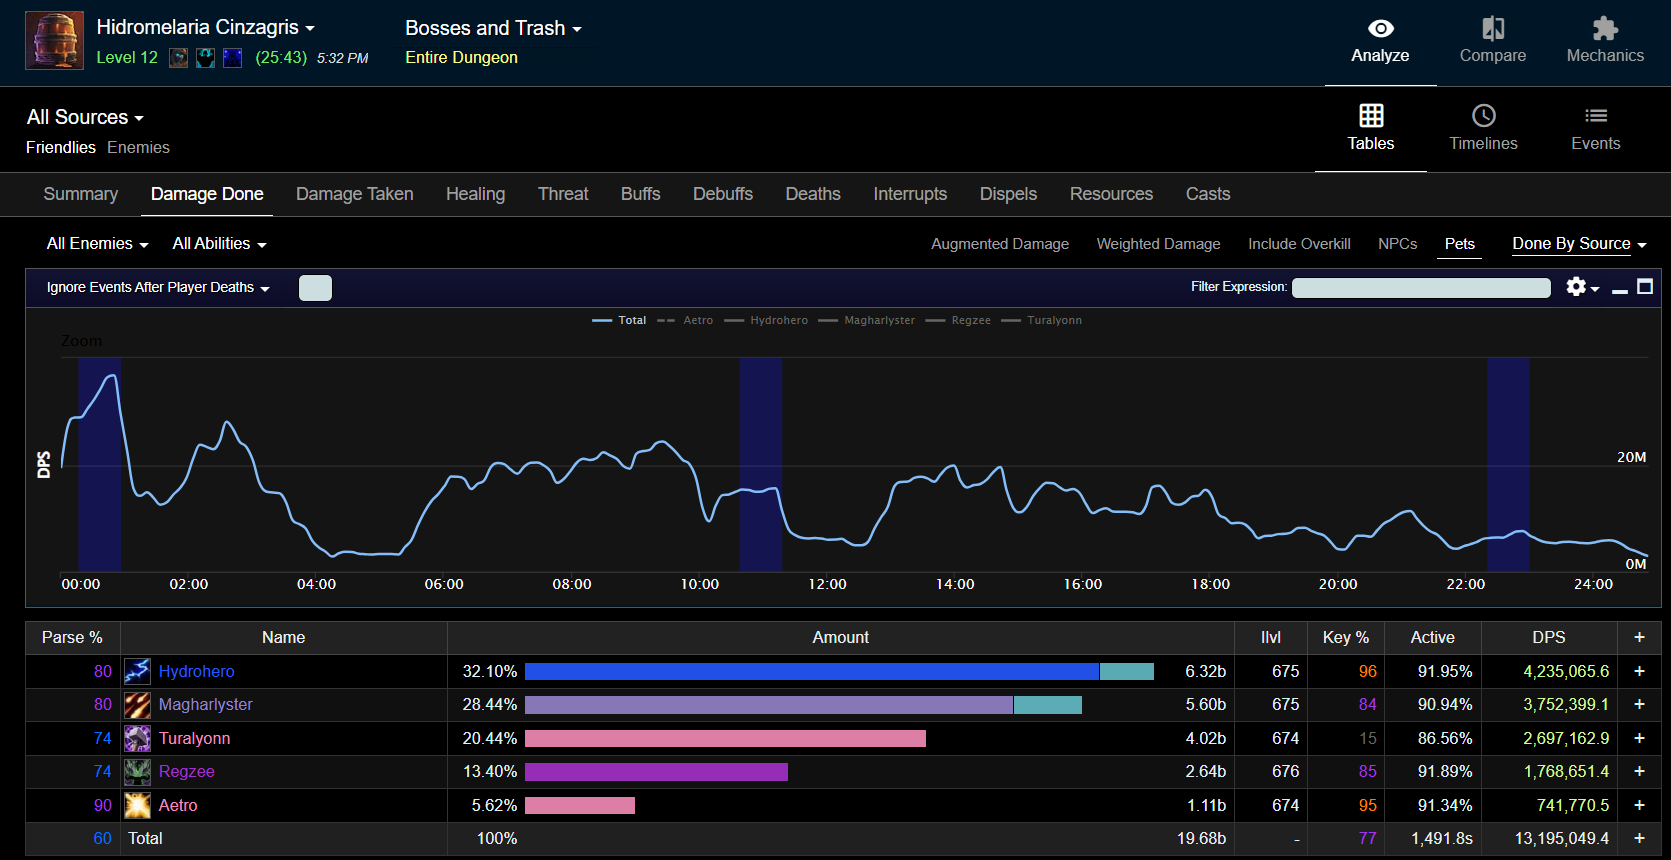Click the first dungeon affix icon

click(x=178, y=58)
